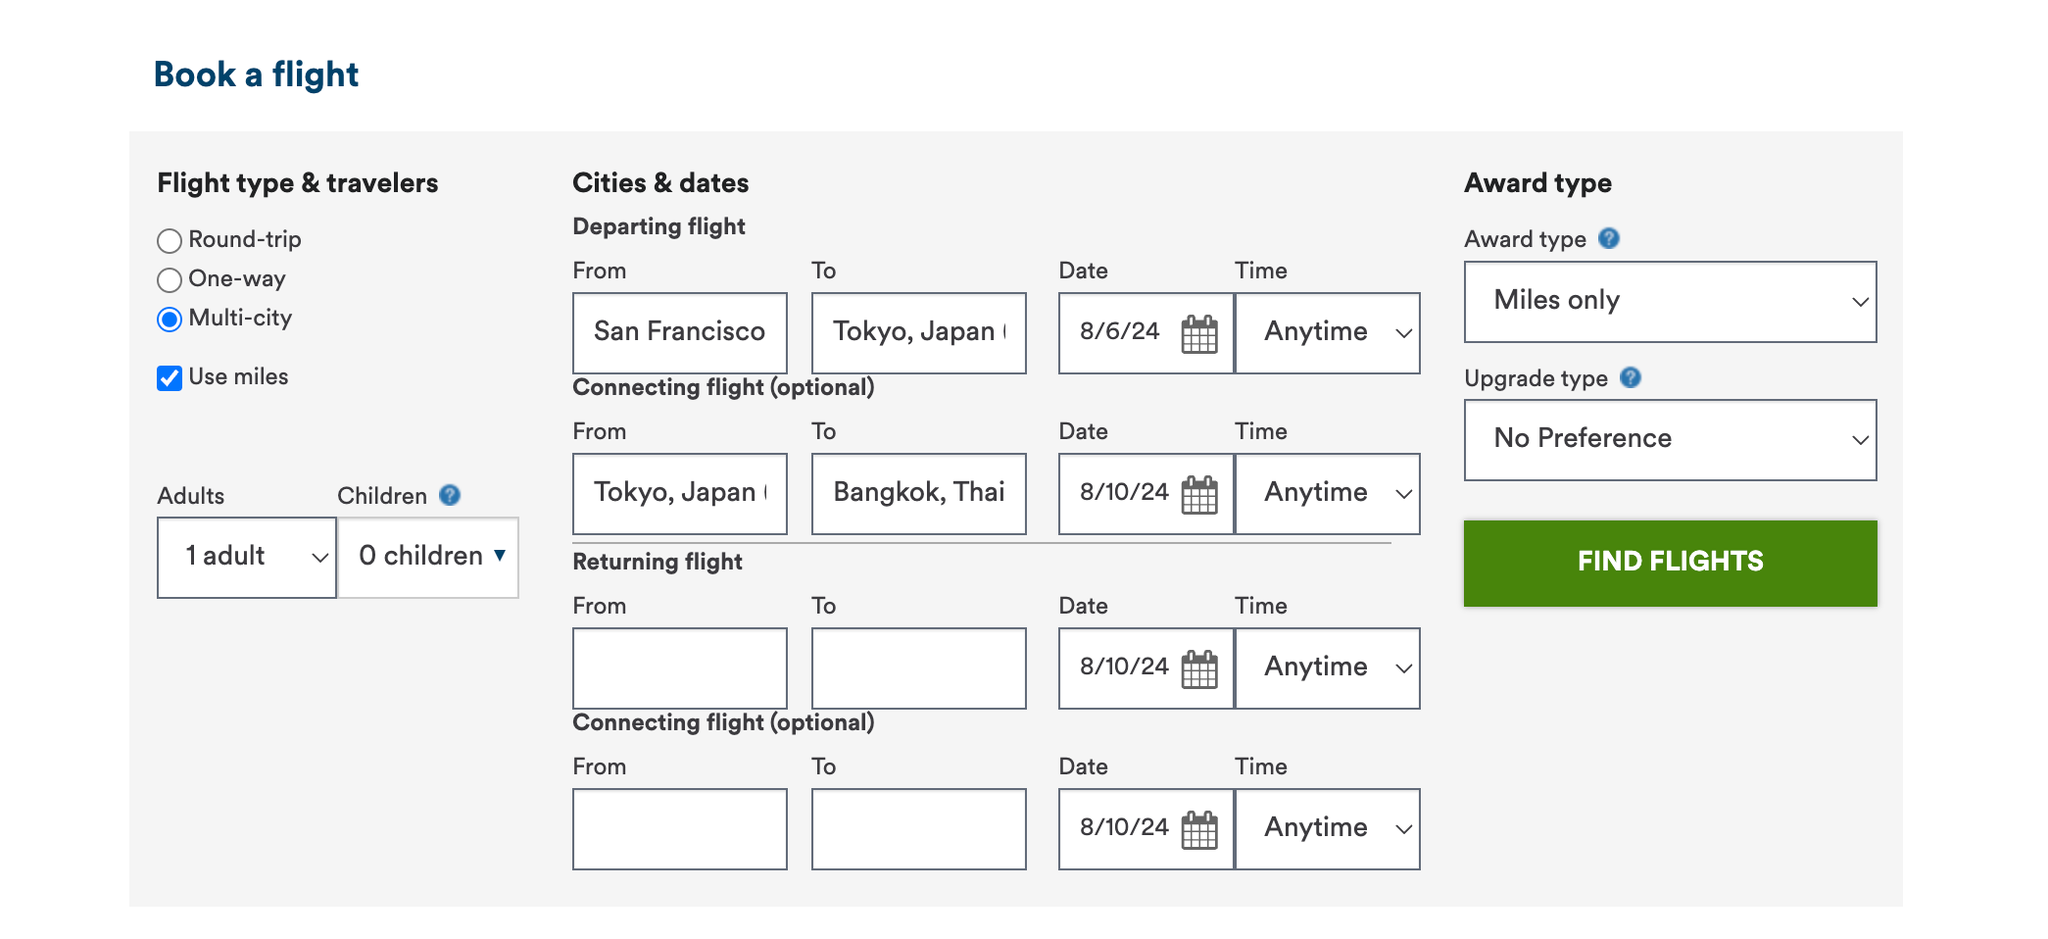Click the checked Use miles checkbox icon
Viewport: 2048px width, 939px height.
[x=168, y=377]
